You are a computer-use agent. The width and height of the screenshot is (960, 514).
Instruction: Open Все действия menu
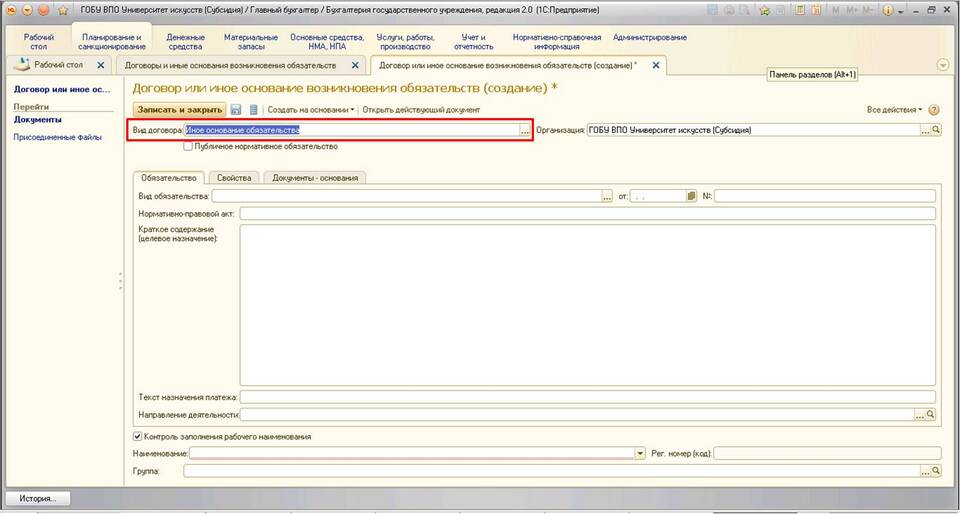point(894,110)
